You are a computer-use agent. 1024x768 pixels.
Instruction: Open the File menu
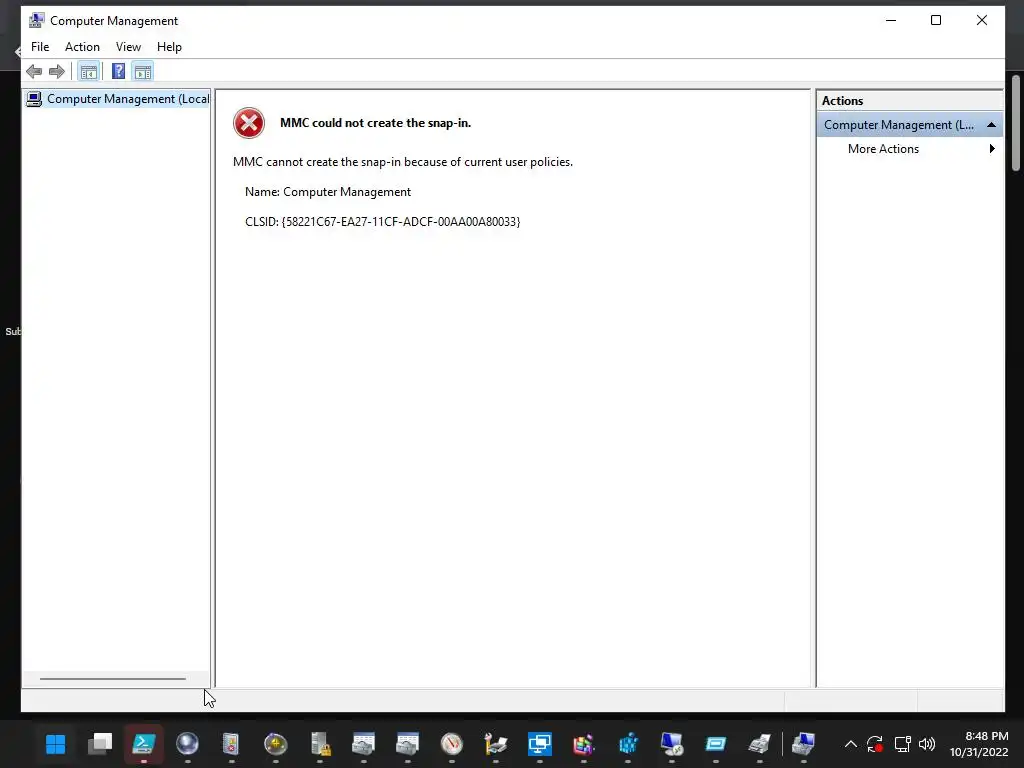click(x=40, y=47)
